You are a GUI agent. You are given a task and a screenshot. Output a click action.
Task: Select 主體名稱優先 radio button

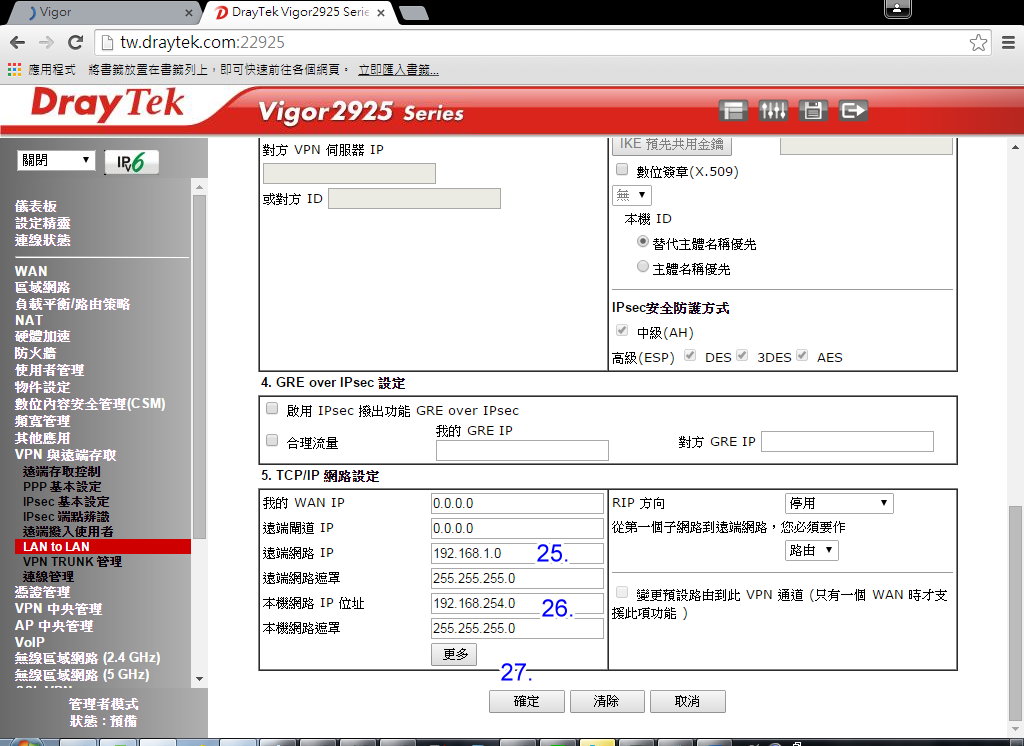click(643, 267)
